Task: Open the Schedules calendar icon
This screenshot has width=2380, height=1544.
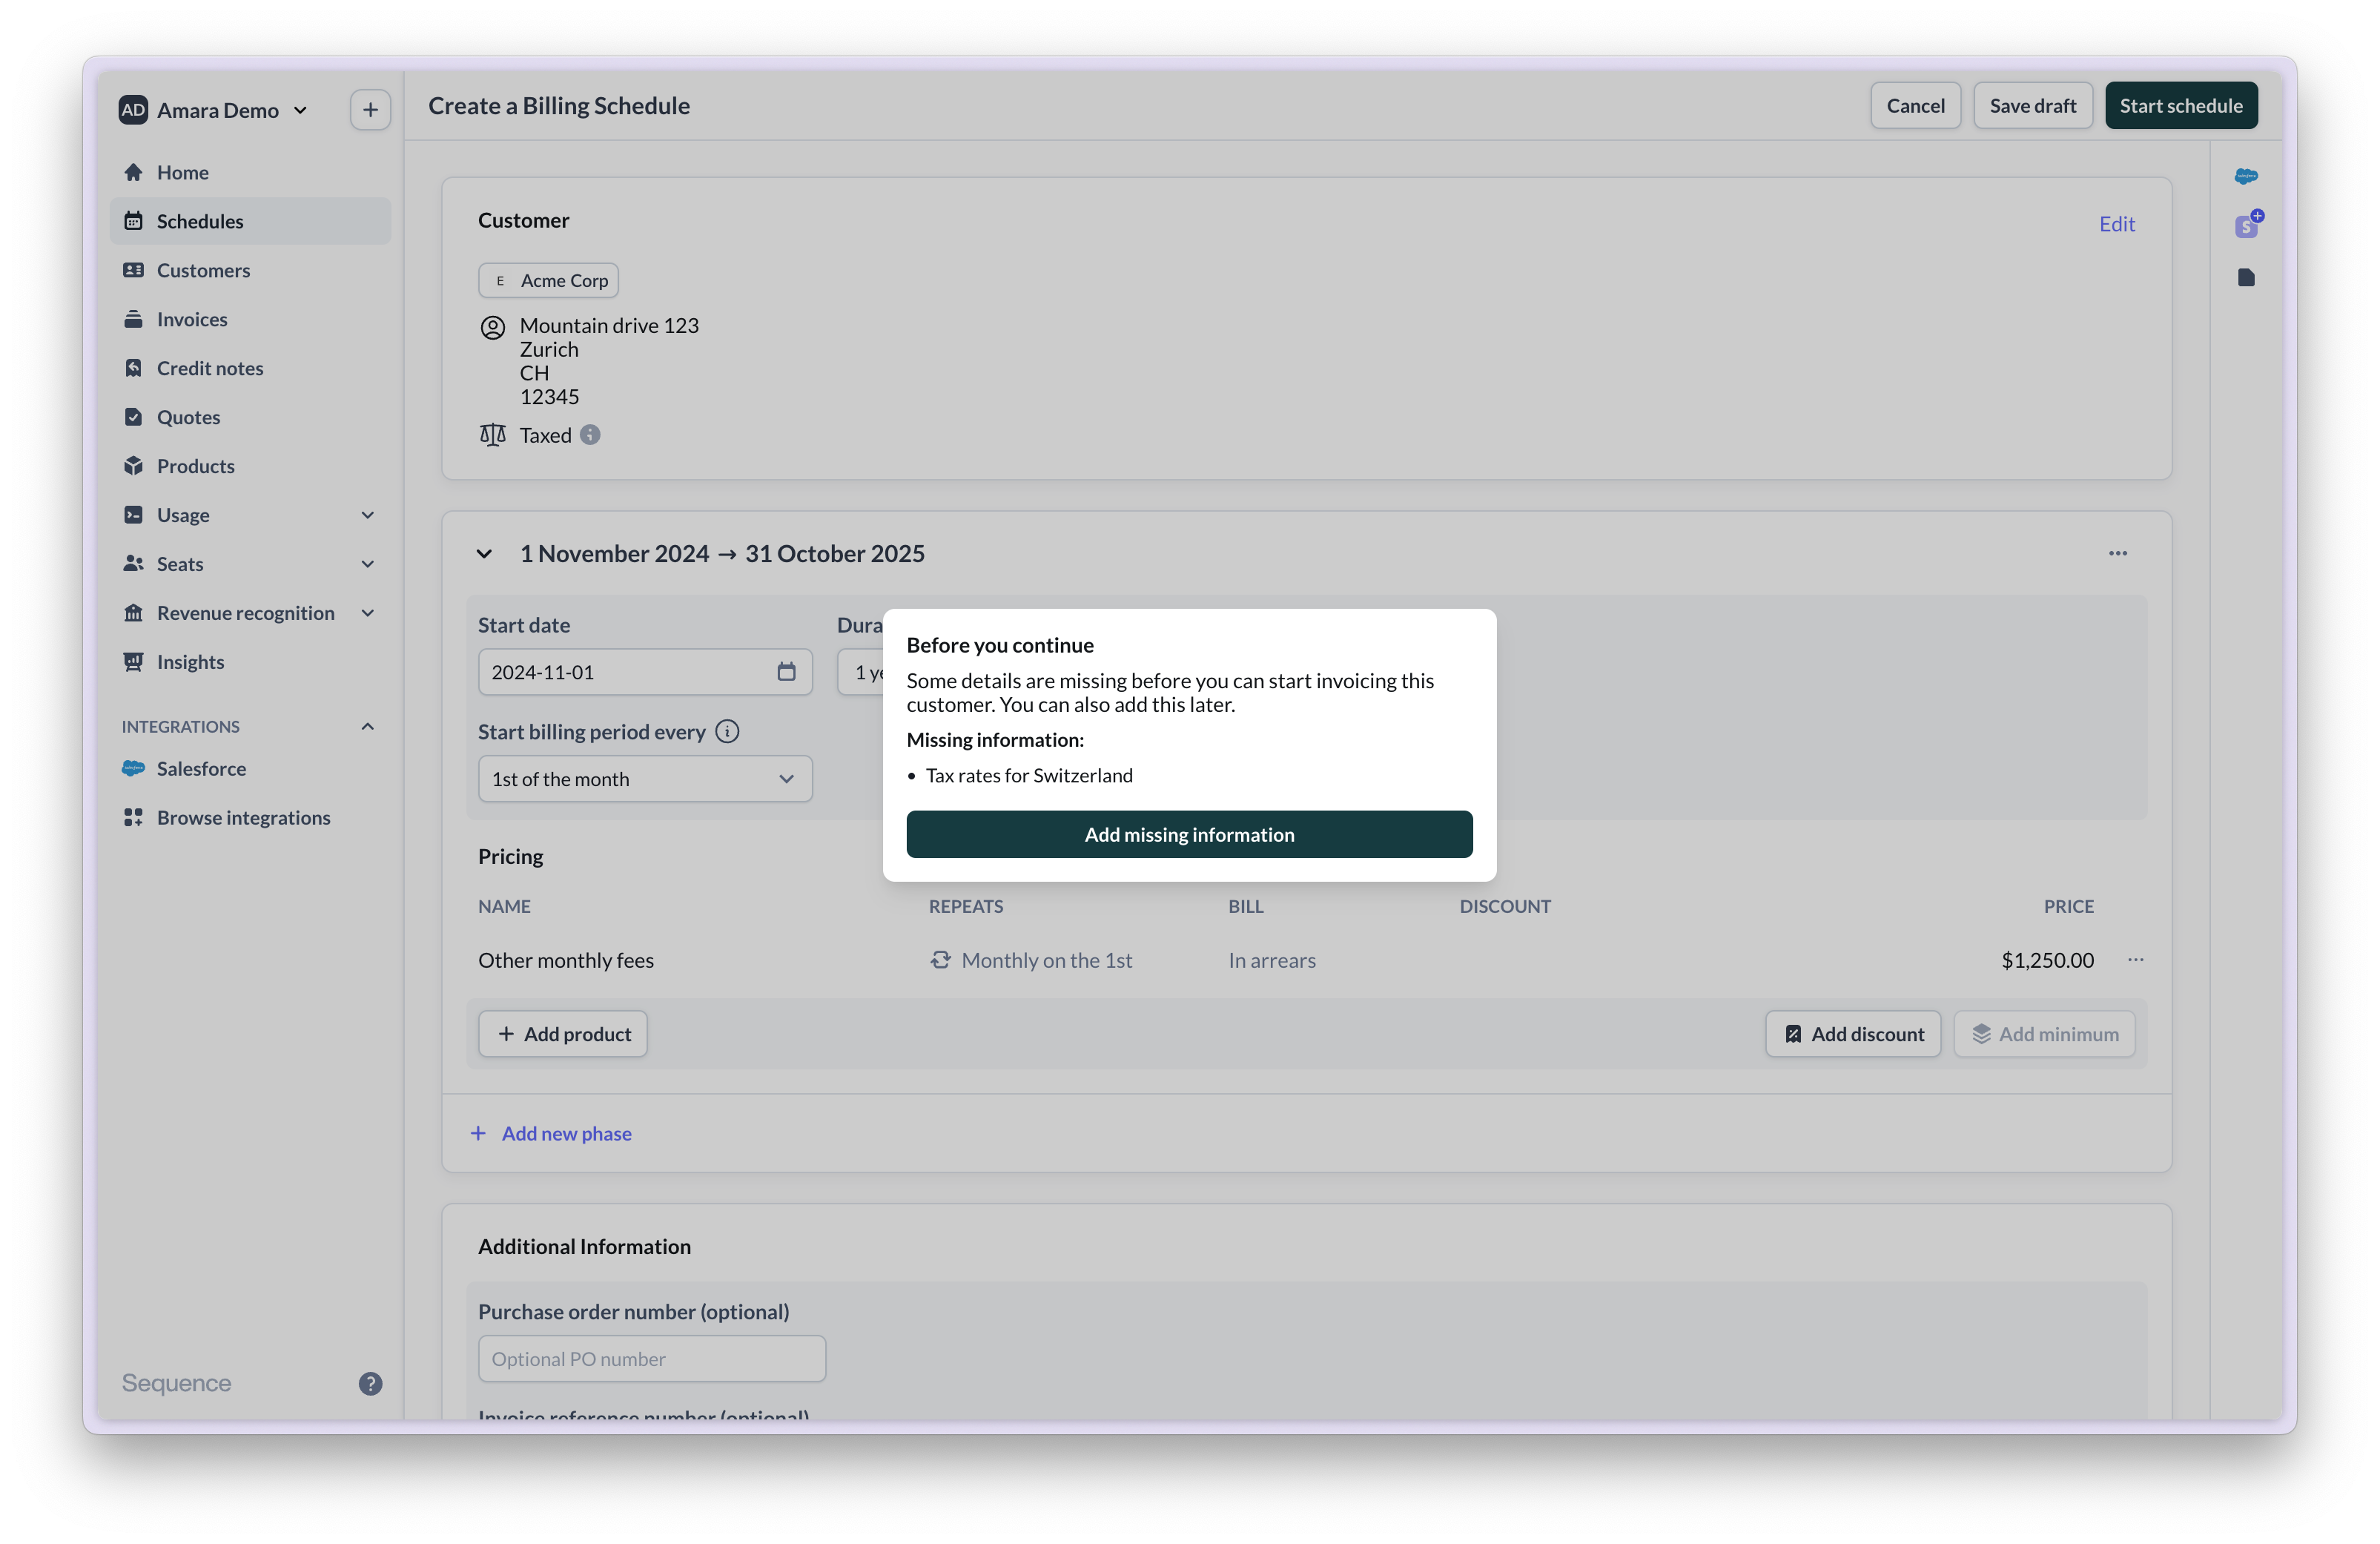Action: pos(133,221)
